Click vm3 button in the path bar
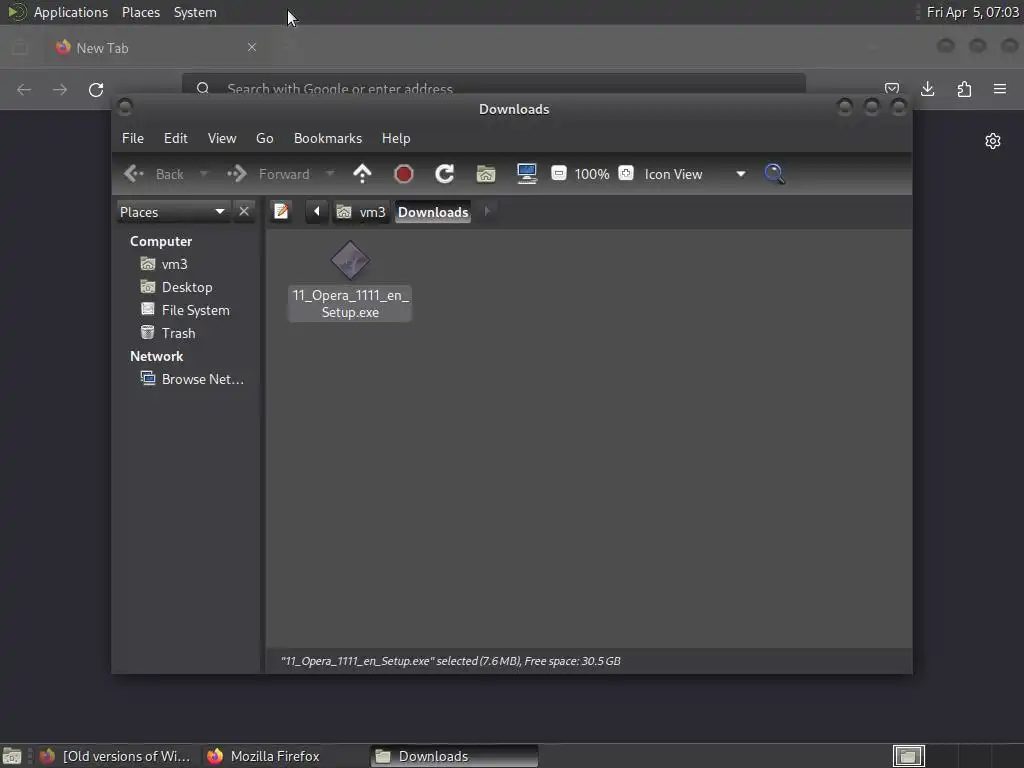This screenshot has width=1024, height=768. (361, 212)
